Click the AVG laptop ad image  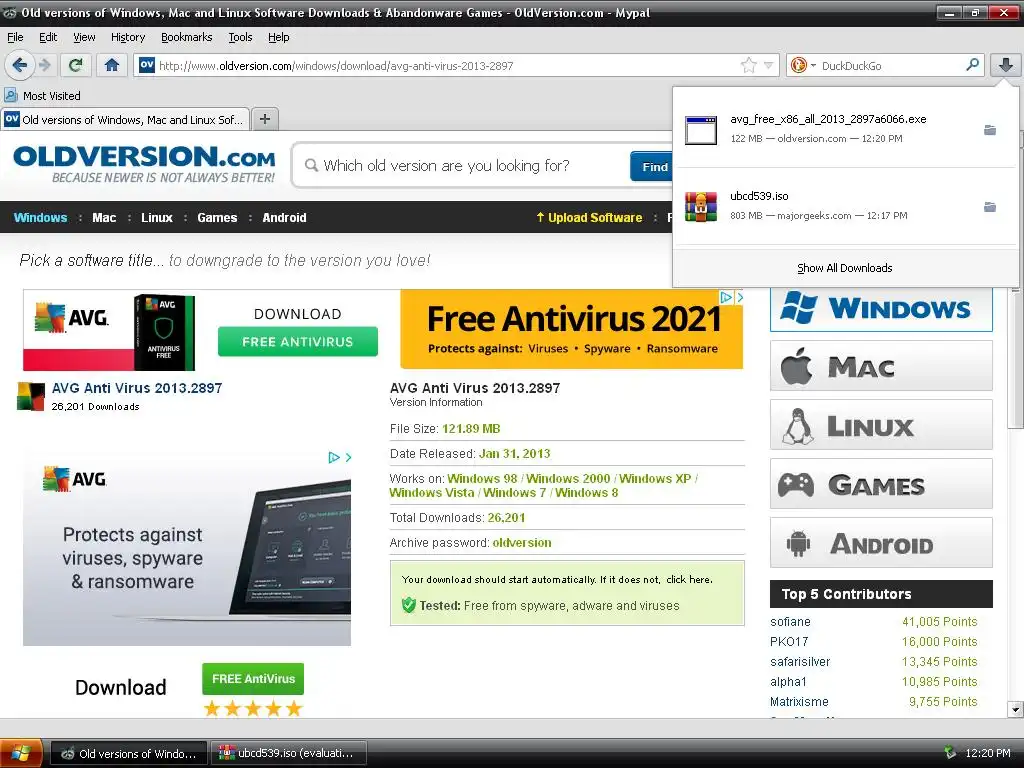point(187,547)
